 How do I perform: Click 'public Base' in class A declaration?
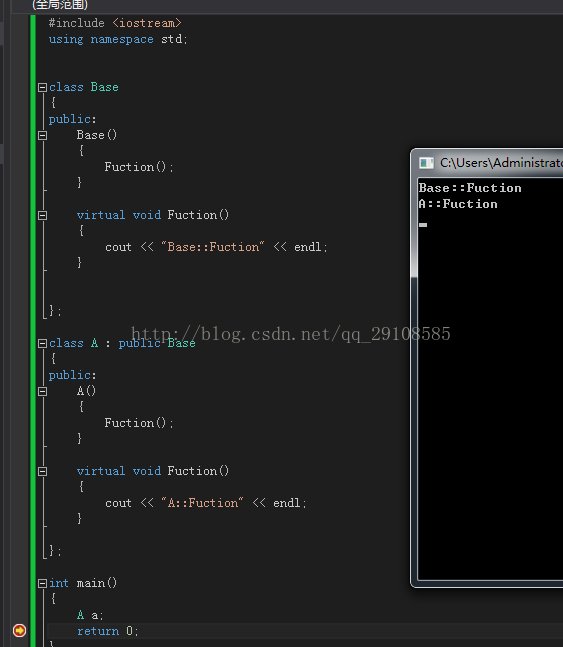(x=157, y=343)
